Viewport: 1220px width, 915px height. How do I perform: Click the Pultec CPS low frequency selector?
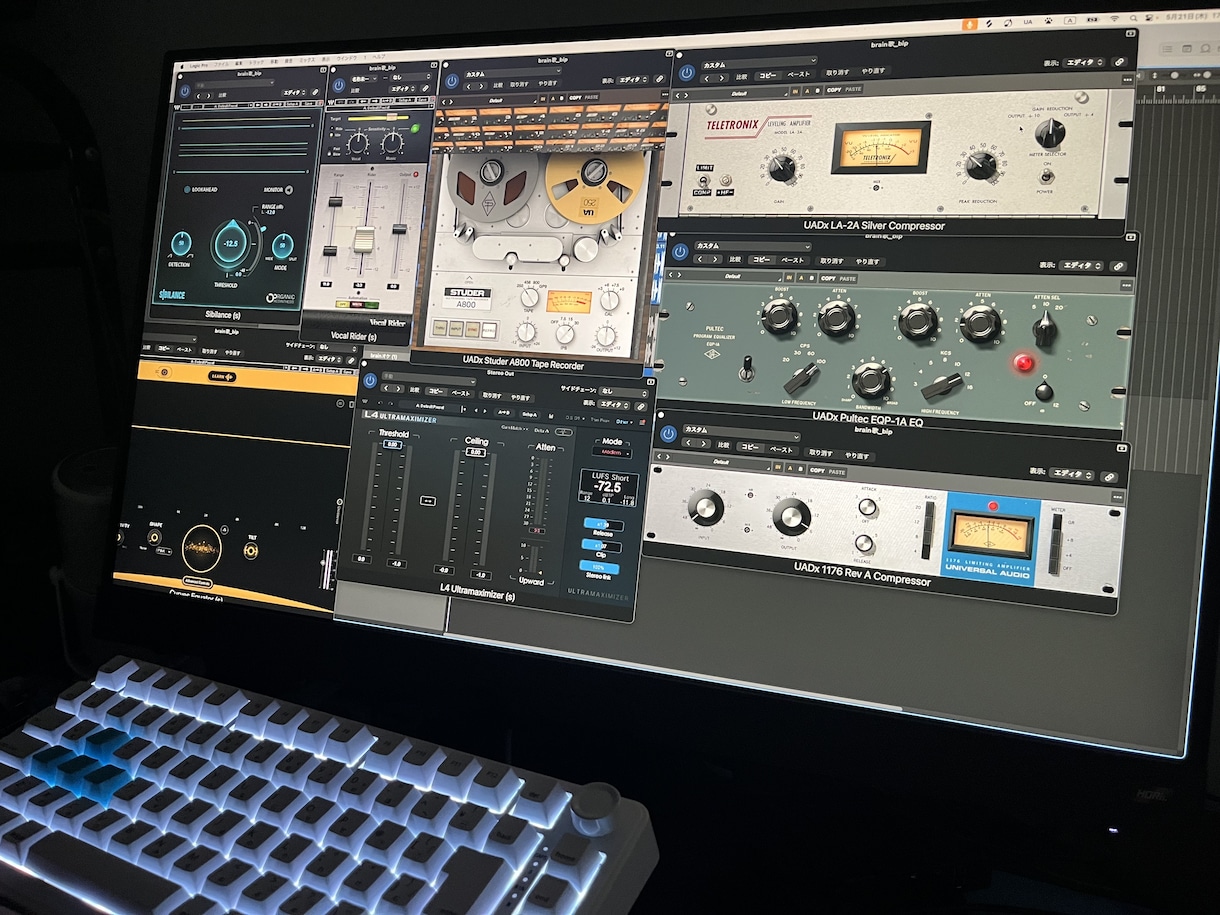[x=801, y=376]
